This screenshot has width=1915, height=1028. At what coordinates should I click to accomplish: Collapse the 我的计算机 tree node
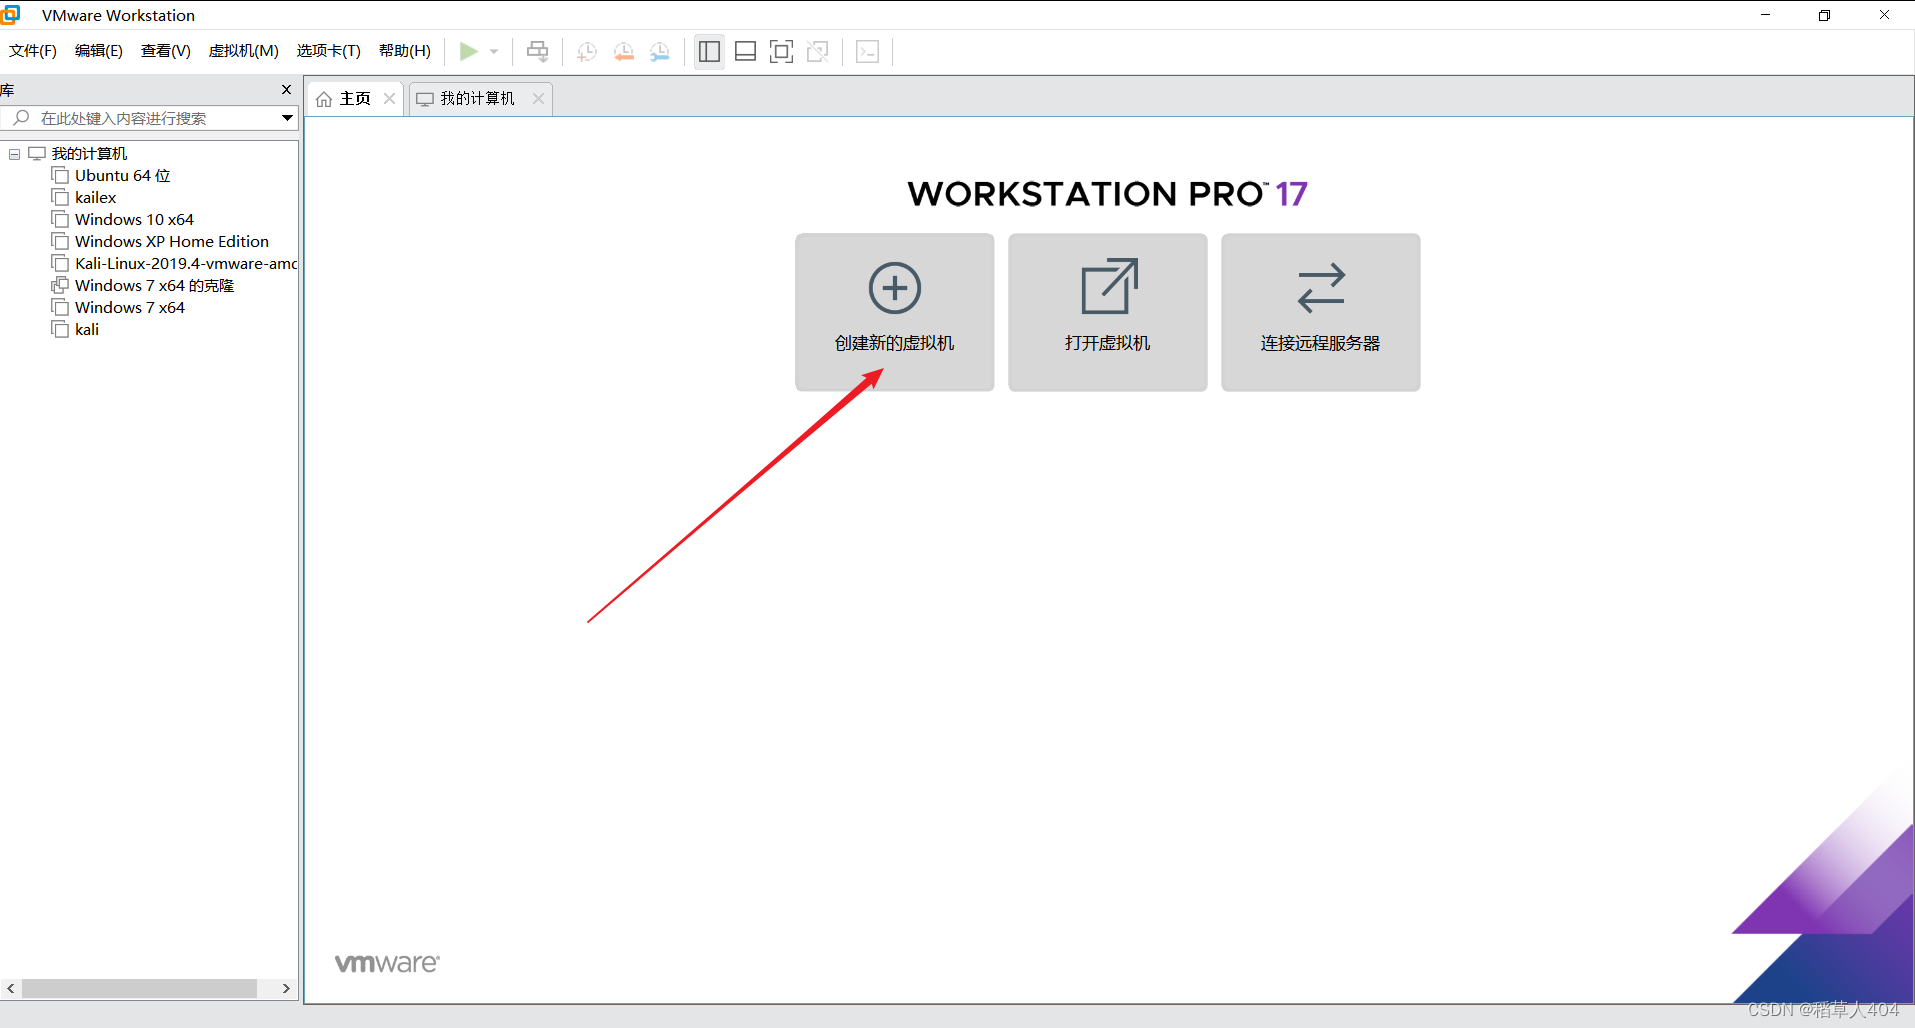coord(14,154)
